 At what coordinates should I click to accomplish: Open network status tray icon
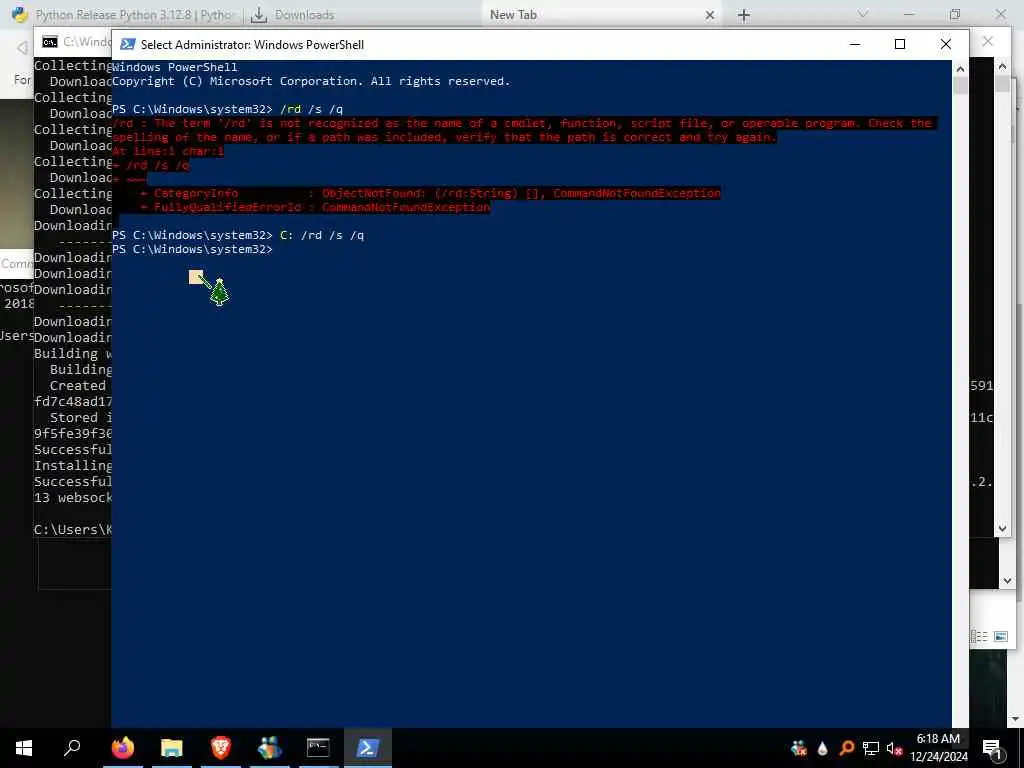tap(871, 748)
